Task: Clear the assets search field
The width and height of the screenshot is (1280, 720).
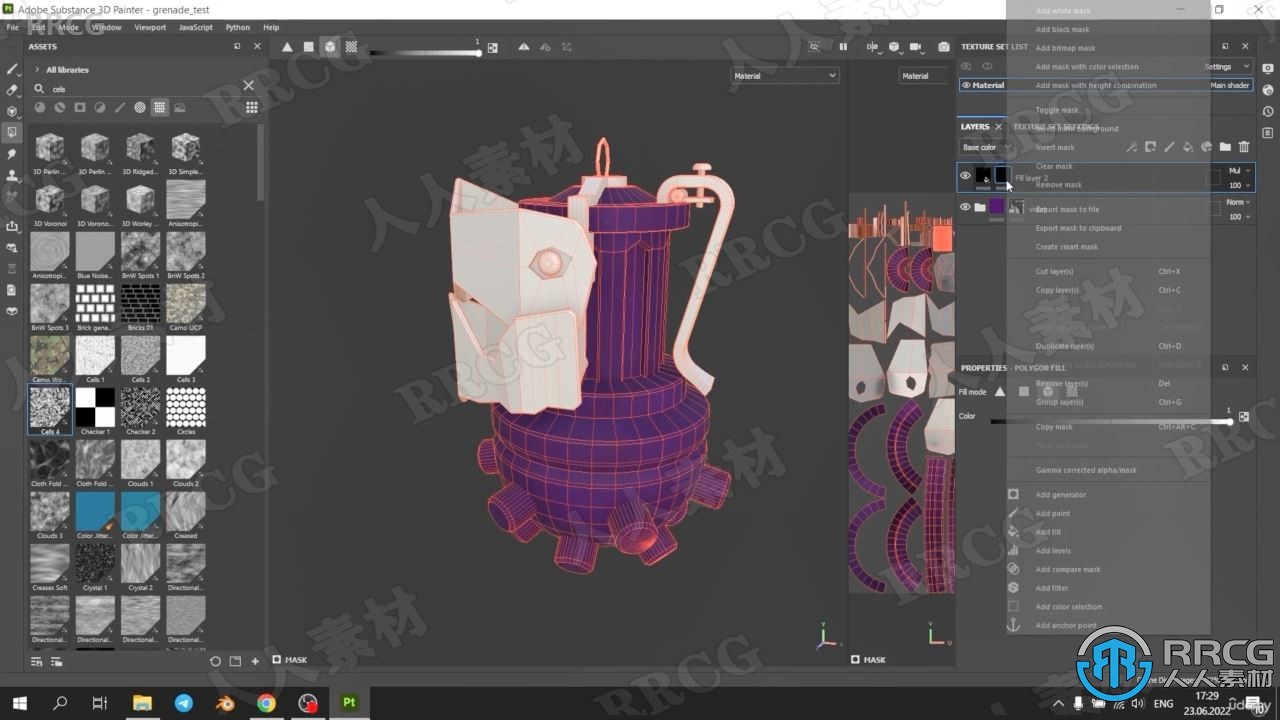Action: (249, 85)
